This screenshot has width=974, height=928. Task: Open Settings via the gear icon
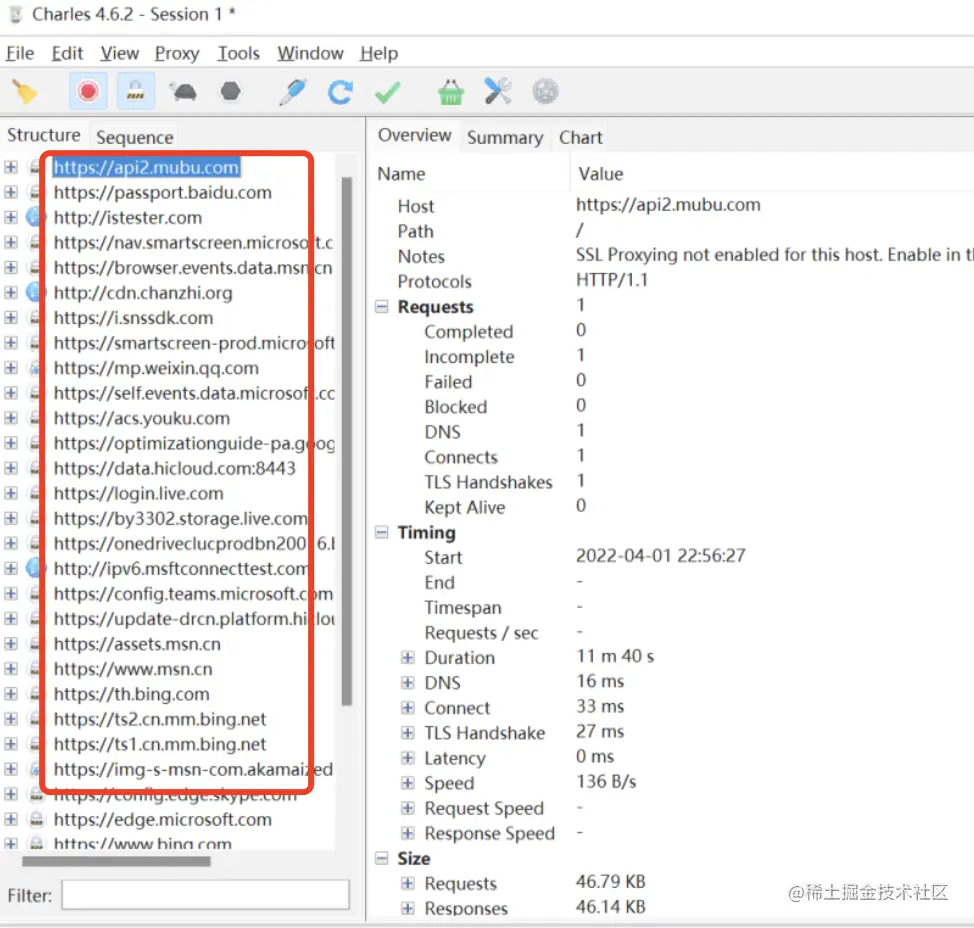coord(545,92)
